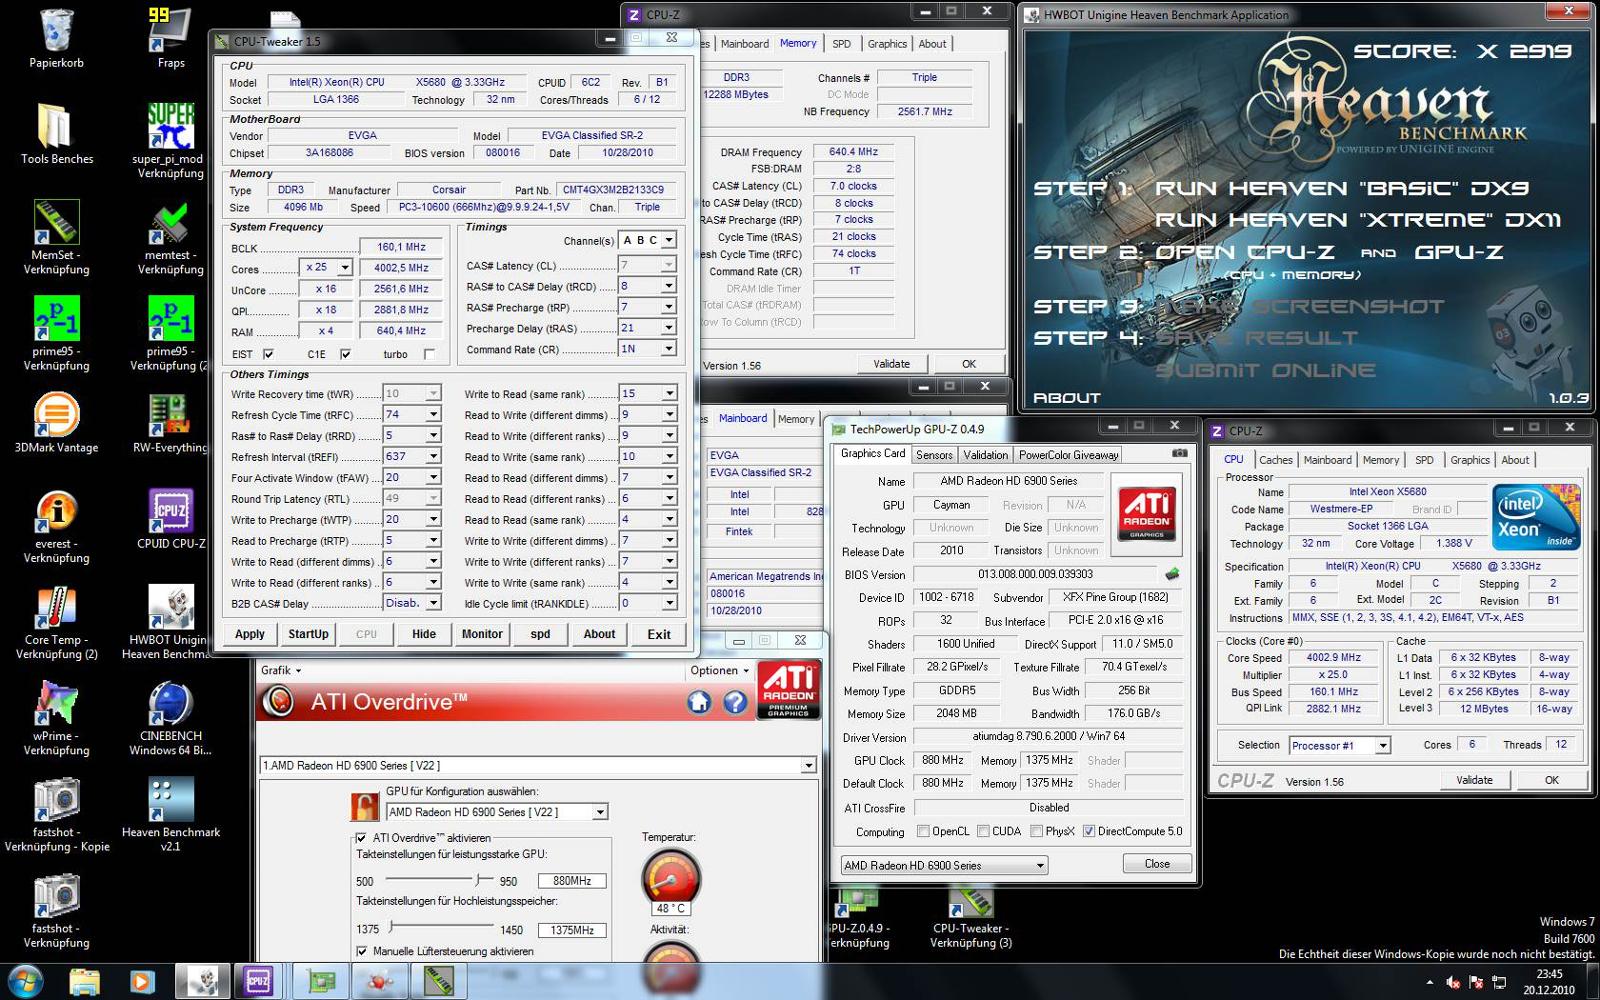Expand the Refresh Interval (tREFI) dropdown

point(433,456)
